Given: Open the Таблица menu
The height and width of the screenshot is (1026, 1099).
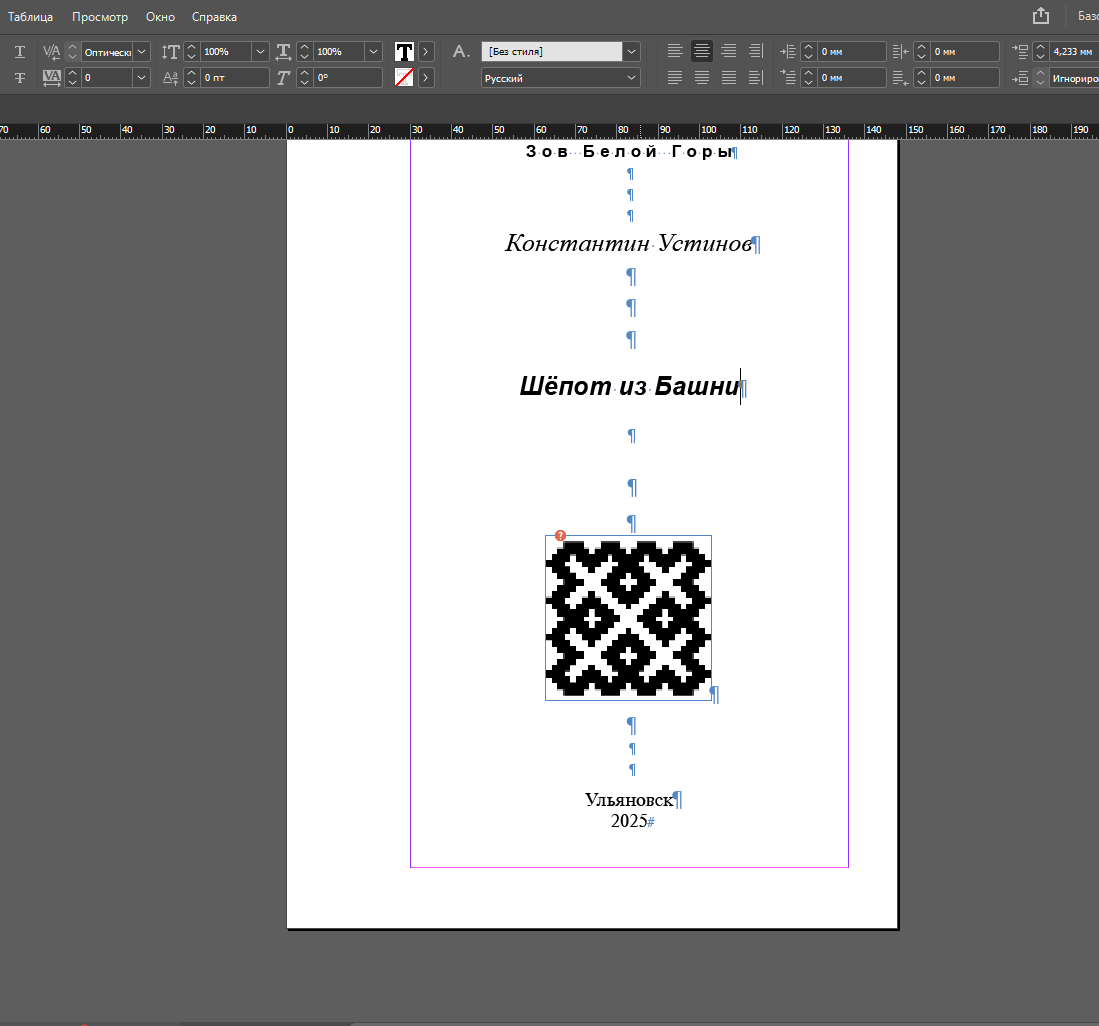Looking at the screenshot, I should point(30,17).
